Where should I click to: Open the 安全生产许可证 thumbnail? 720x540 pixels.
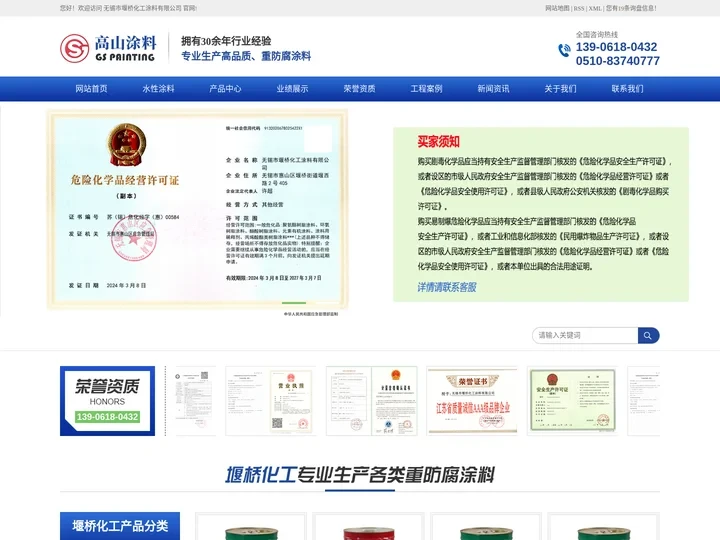click(572, 401)
